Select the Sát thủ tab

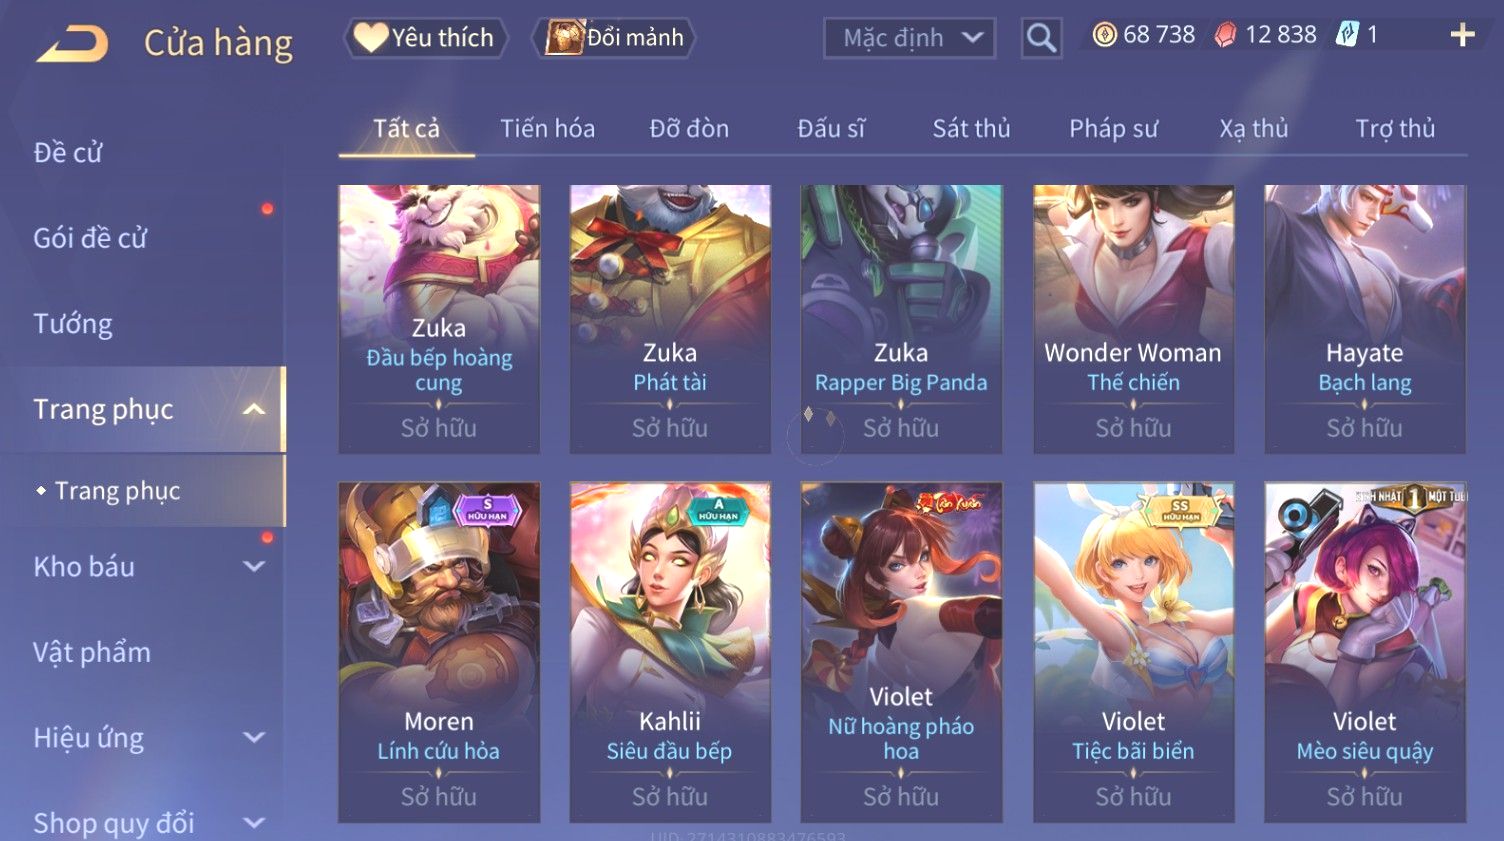[971, 128]
